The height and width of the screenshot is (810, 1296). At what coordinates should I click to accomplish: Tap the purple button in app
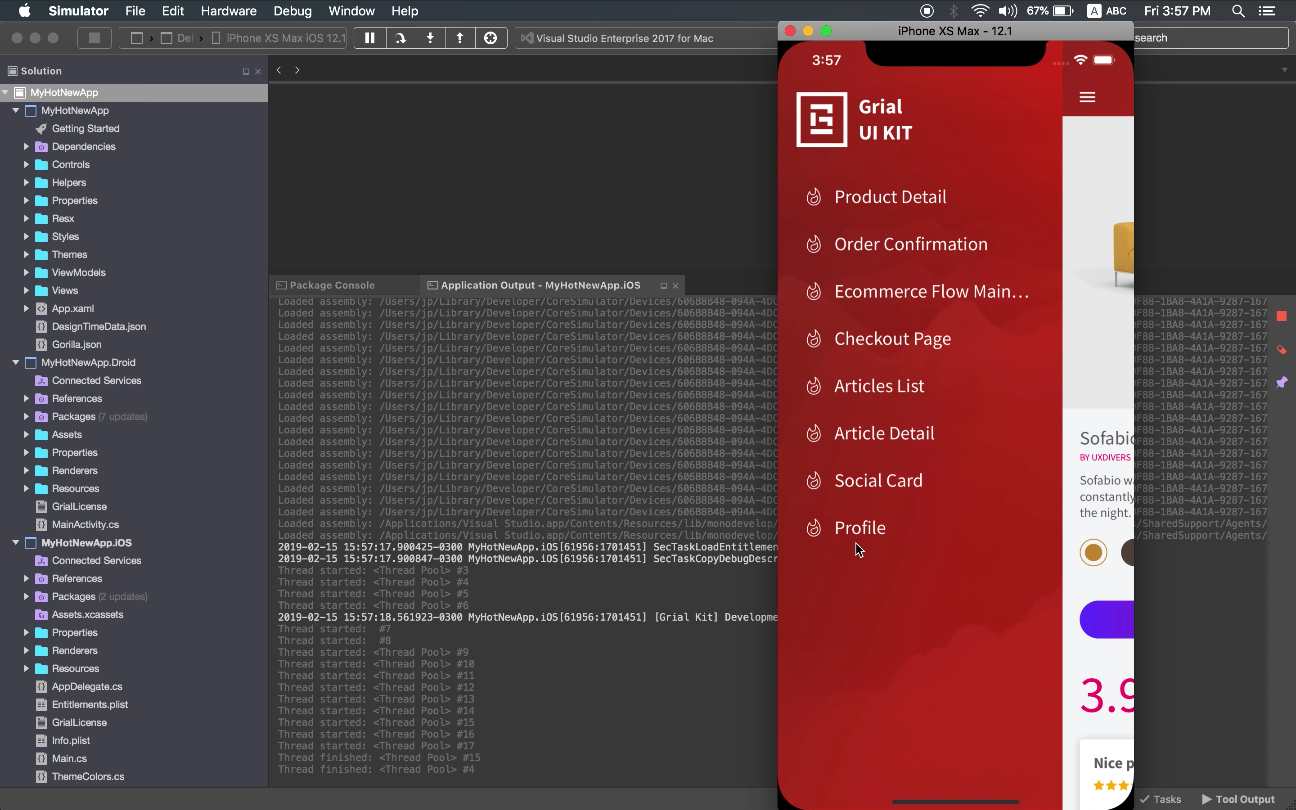point(1107,620)
